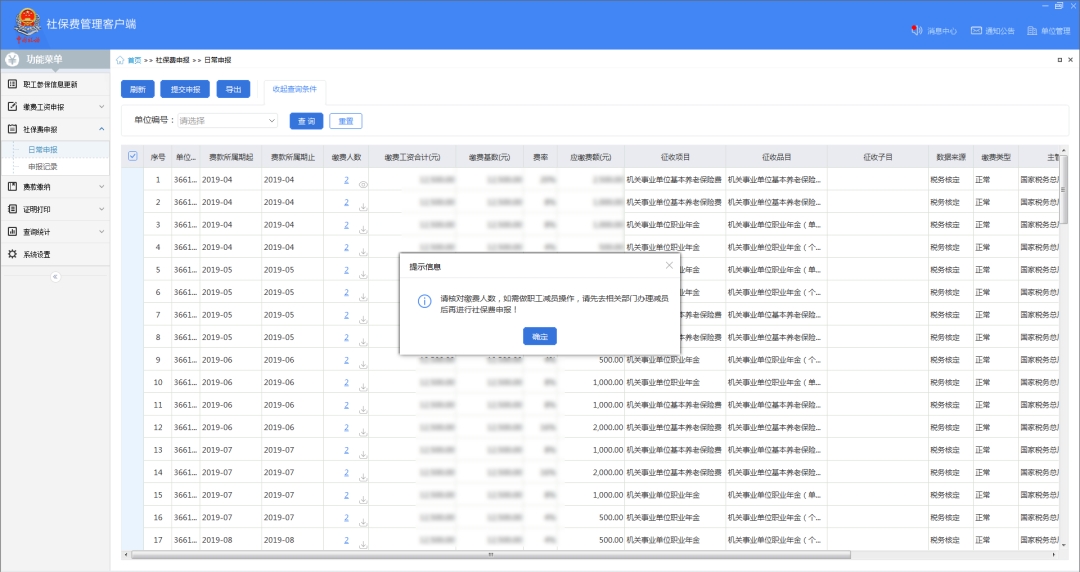This screenshot has width=1080, height=572.
Task: Toggle the select-all checkbox in table header
Action: 133,156
